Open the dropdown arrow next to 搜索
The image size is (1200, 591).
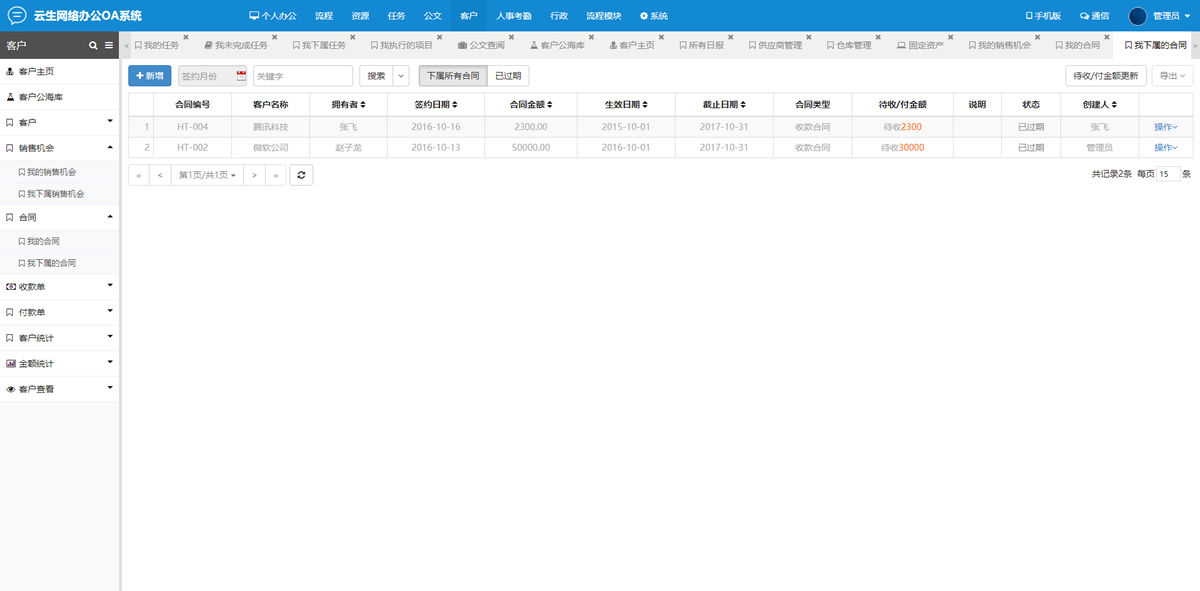pos(401,76)
